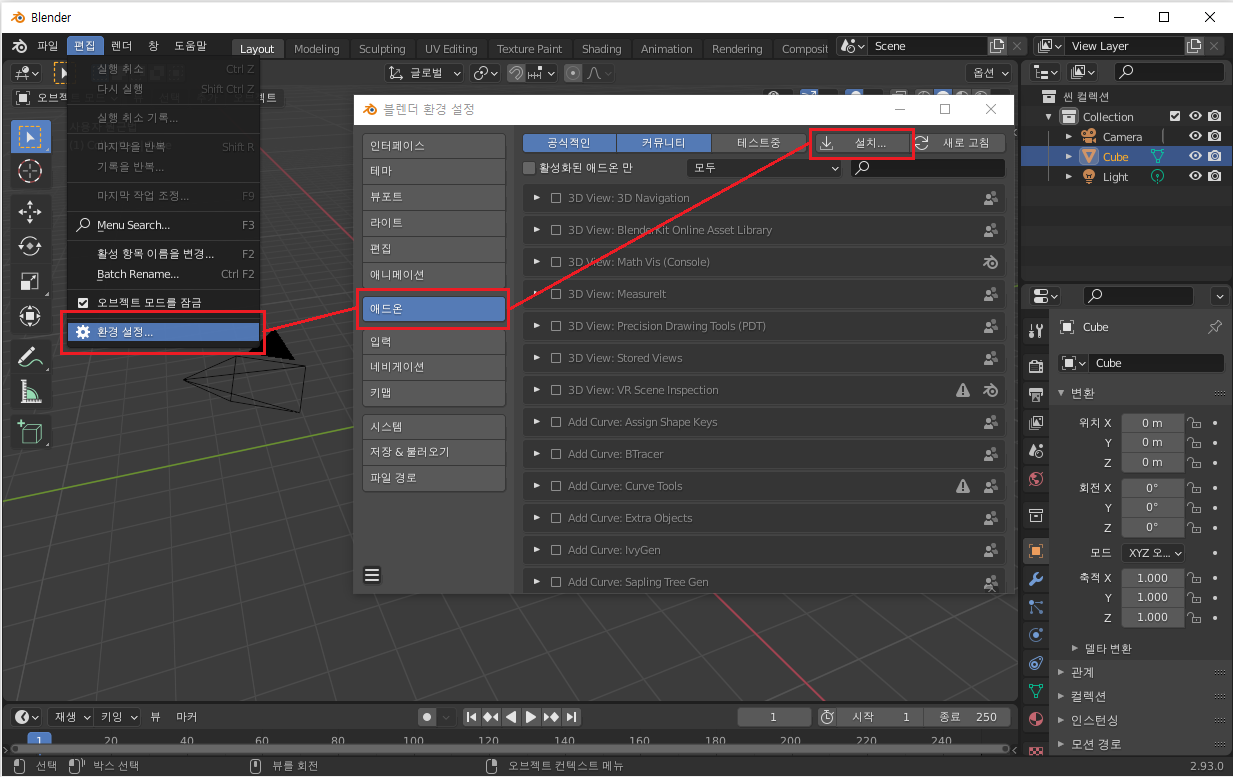
Task: Select the Scale tool
Action: pyautogui.click(x=30, y=281)
